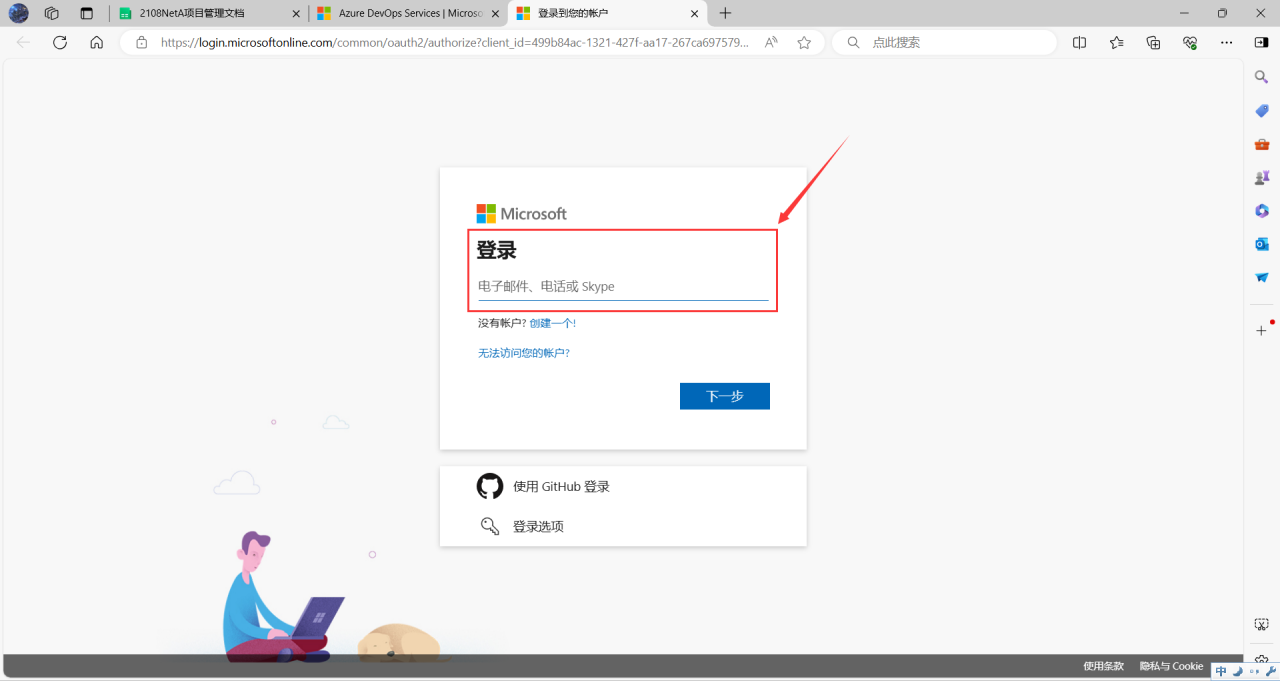The image size is (1280, 681).
Task: Open the sidebar Outlook icon
Action: point(1261,243)
